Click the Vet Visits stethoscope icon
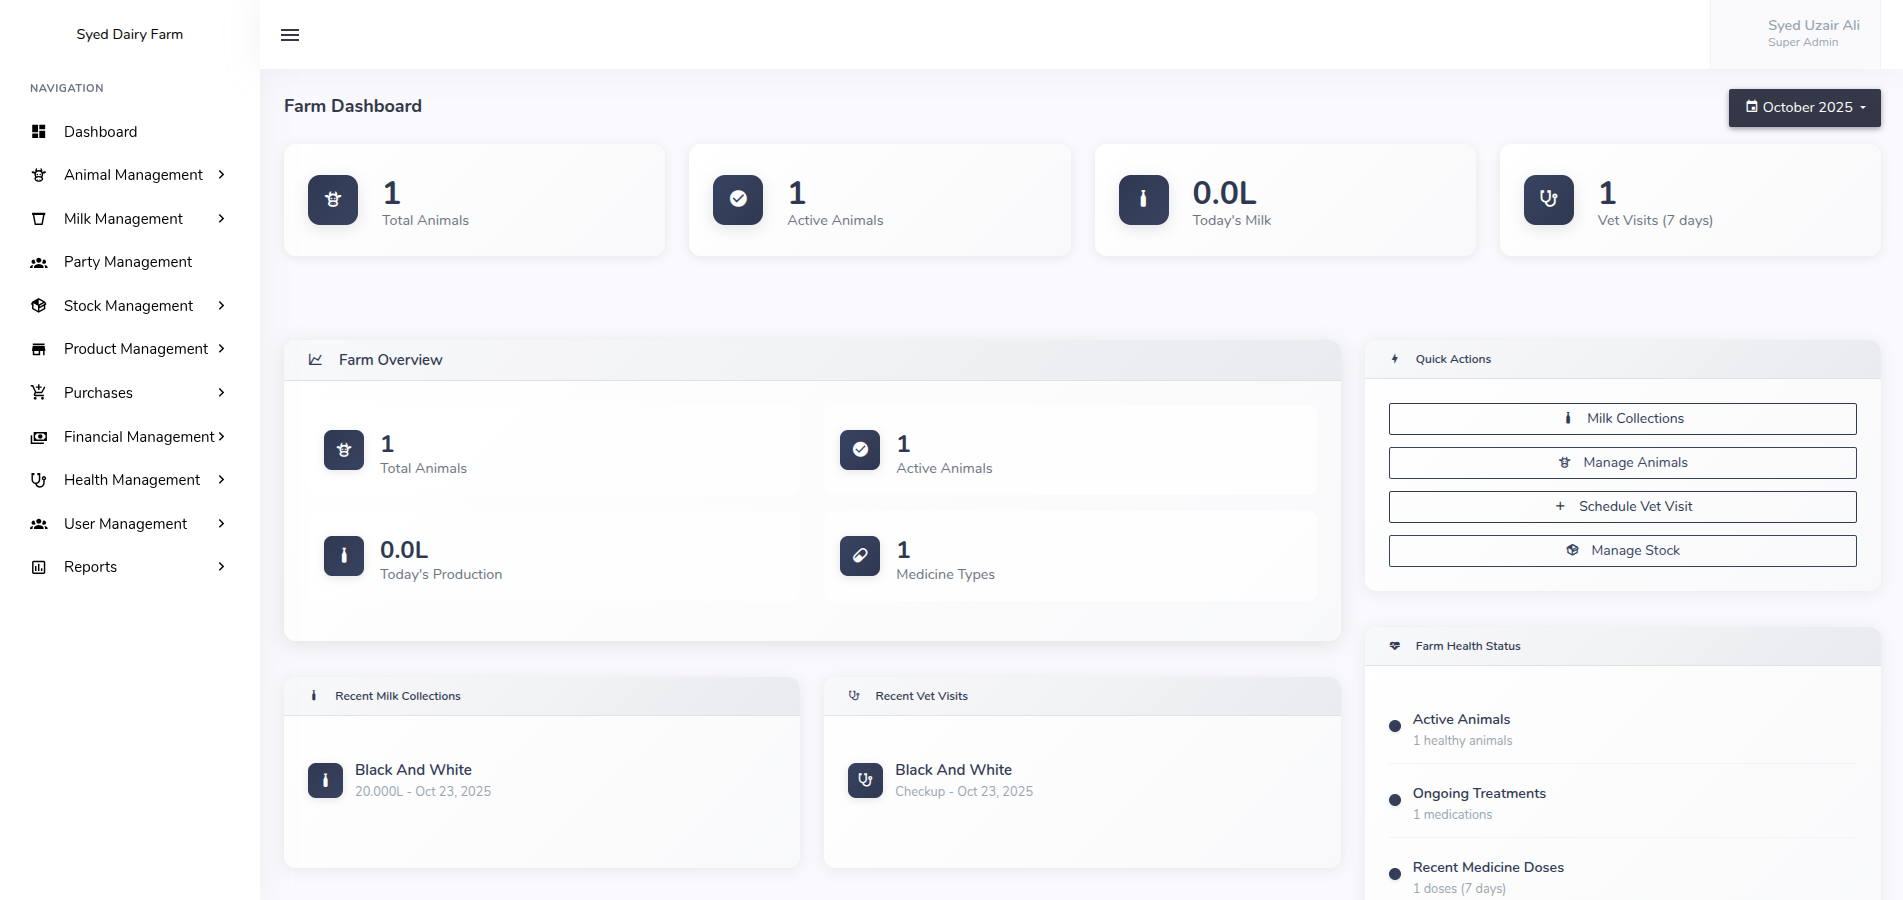 point(1548,200)
